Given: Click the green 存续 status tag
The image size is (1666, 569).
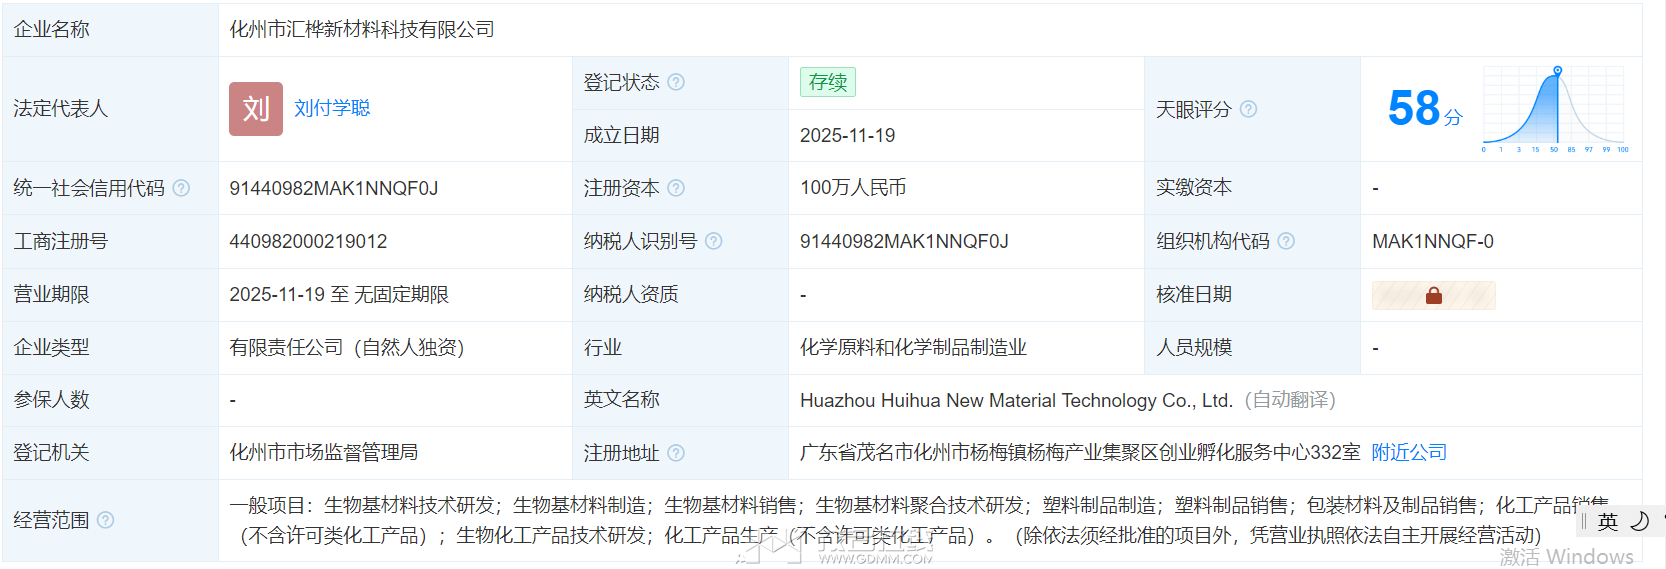Looking at the screenshot, I should click(827, 82).
